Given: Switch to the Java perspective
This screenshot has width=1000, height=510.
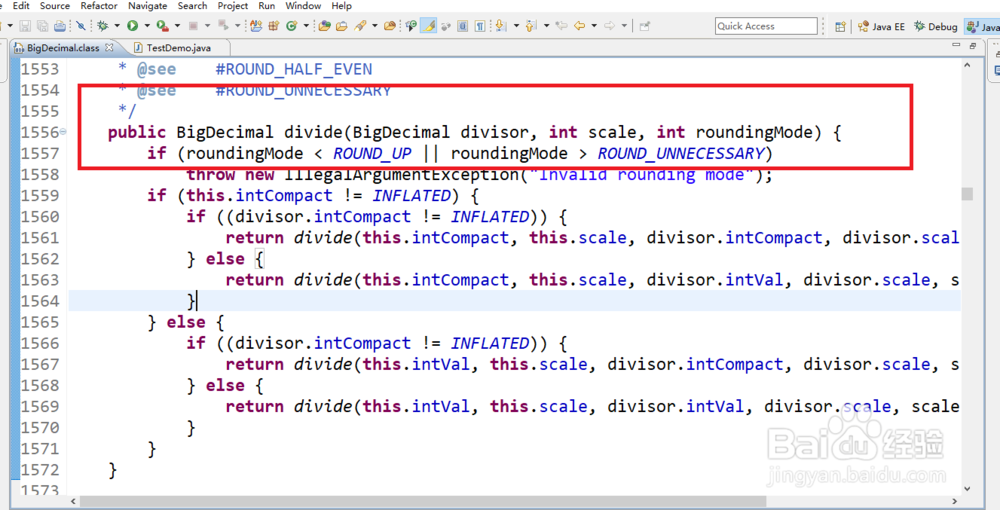Looking at the screenshot, I should coord(983,26).
